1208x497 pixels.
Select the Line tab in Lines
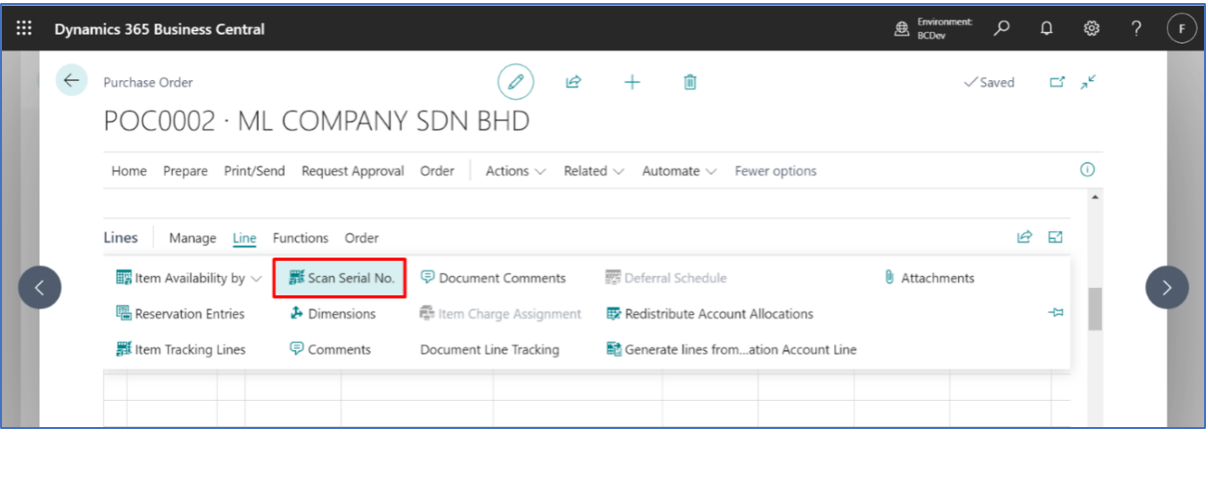click(244, 238)
